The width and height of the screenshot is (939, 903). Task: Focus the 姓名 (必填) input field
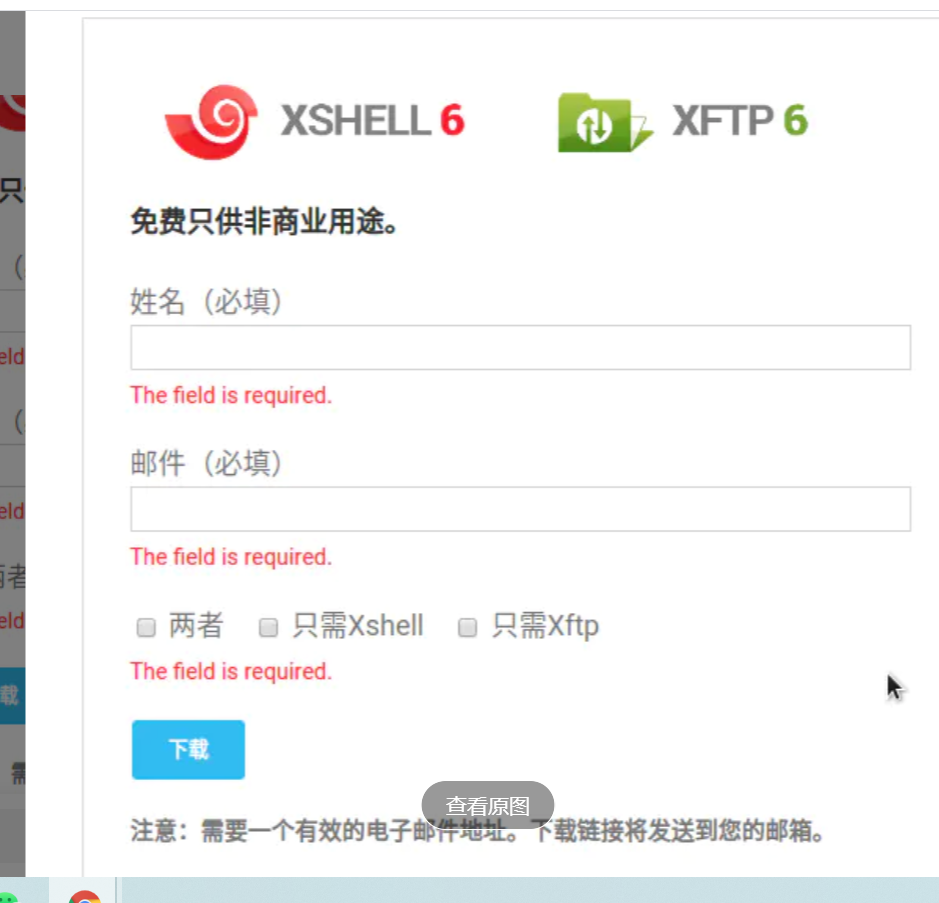tap(520, 347)
